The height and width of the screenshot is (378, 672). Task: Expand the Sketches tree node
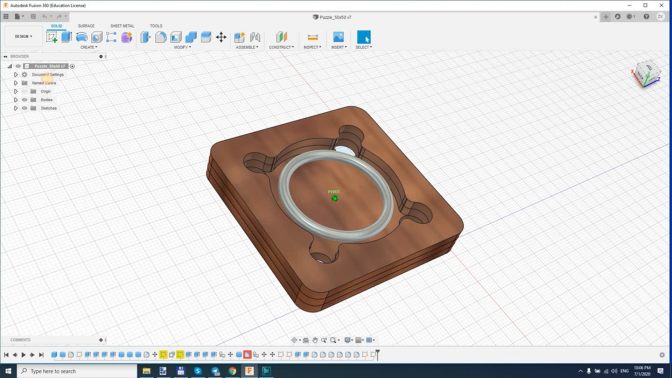(15, 108)
